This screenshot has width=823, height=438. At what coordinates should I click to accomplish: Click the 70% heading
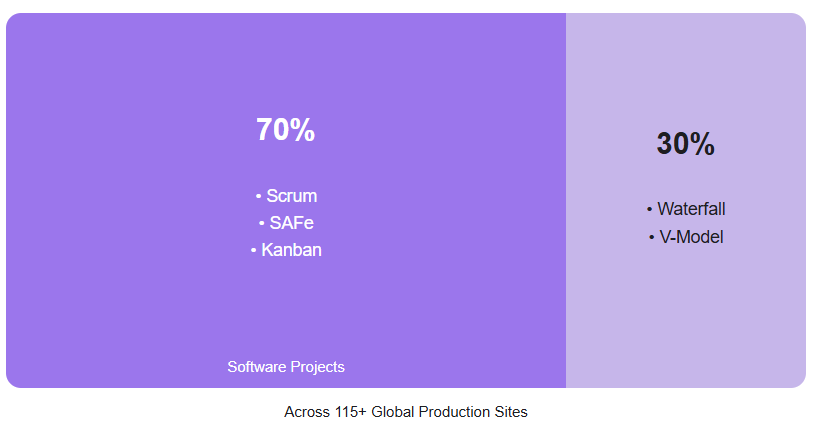click(286, 129)
